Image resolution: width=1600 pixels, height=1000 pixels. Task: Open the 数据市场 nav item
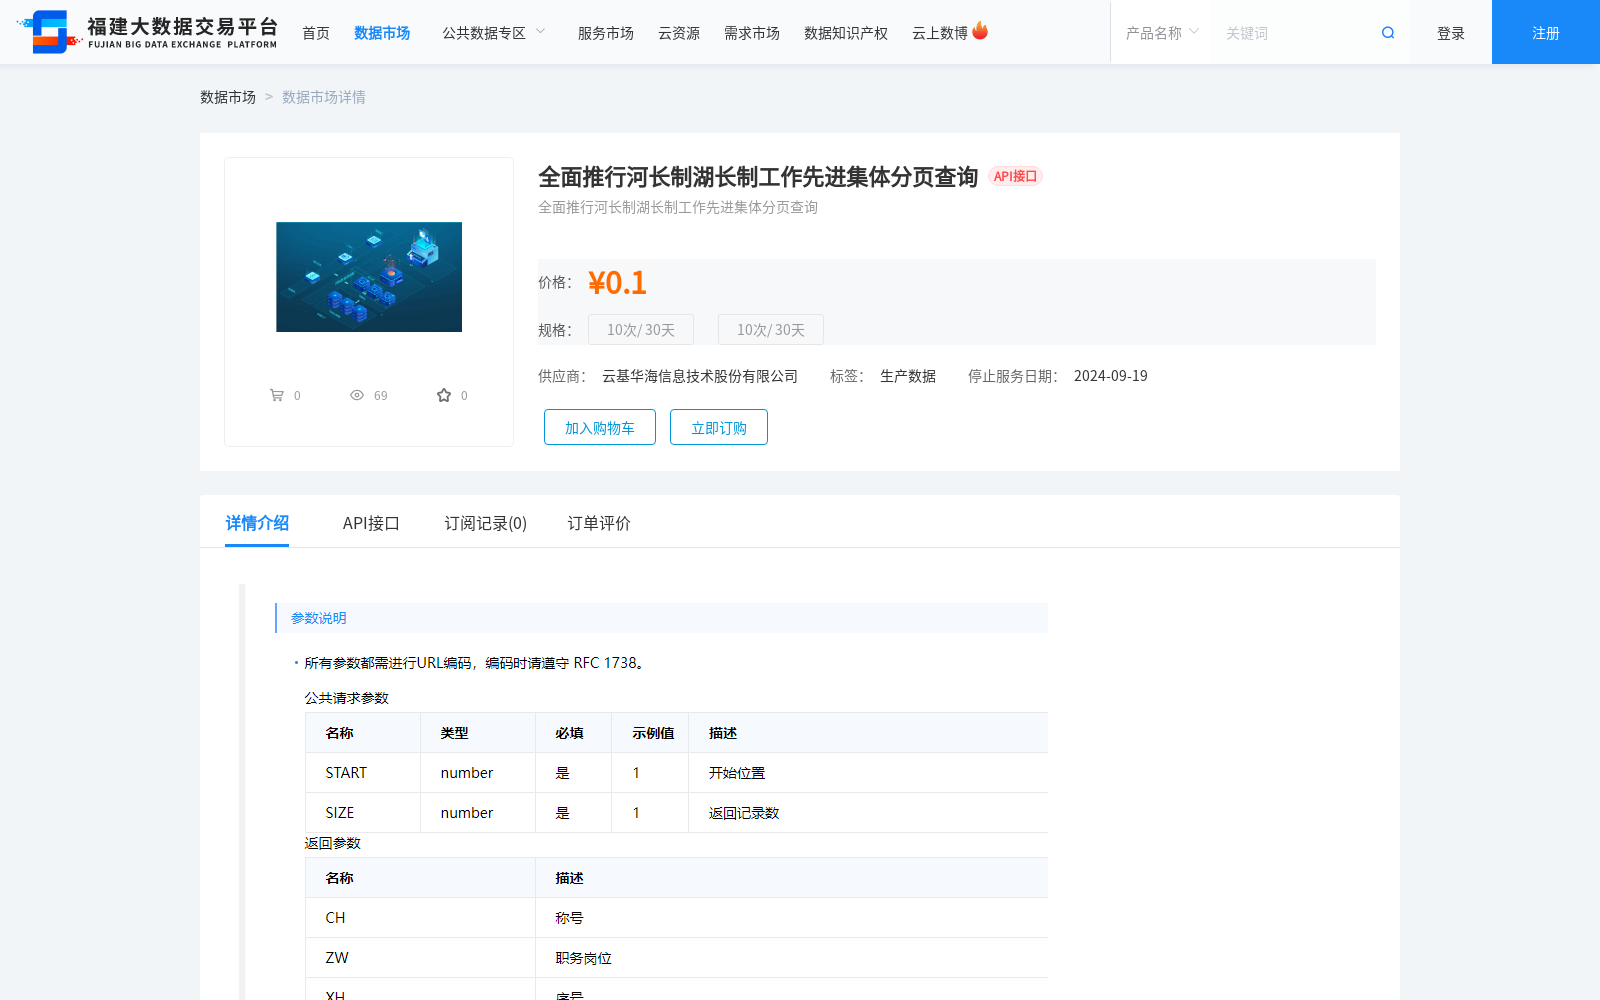[382, 33]
